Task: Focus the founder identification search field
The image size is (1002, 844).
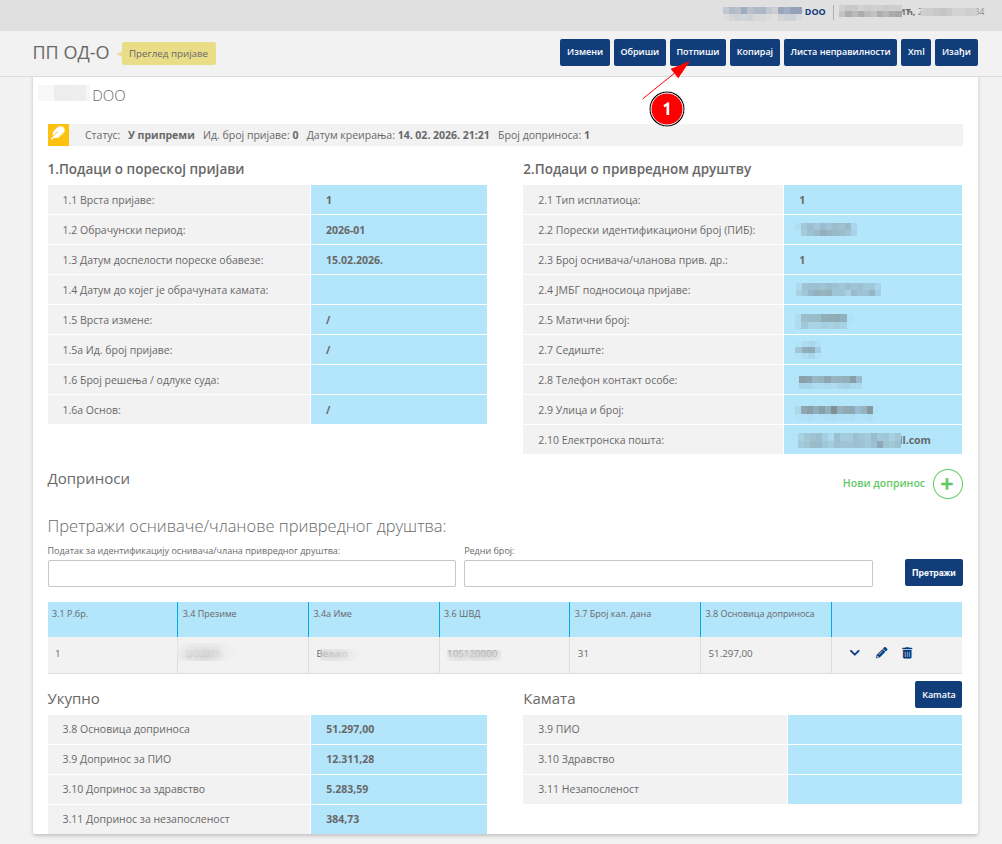Action: pyautogui.click(x=252, y=573)
